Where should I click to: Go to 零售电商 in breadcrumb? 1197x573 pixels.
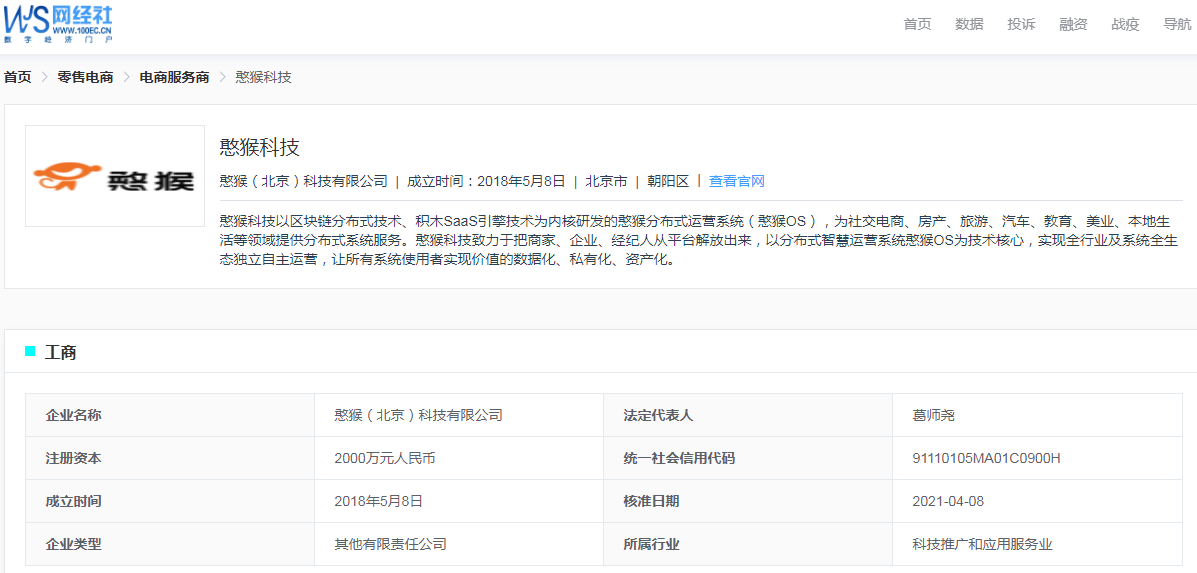point(86,77)
